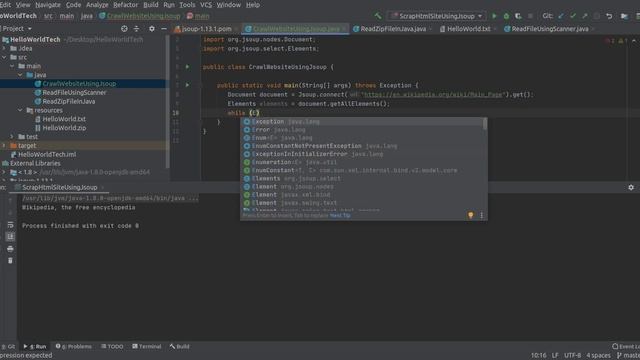
Task: Switch to the HelloWorld.txt editor tab
Action: click(x=468, y=29)
